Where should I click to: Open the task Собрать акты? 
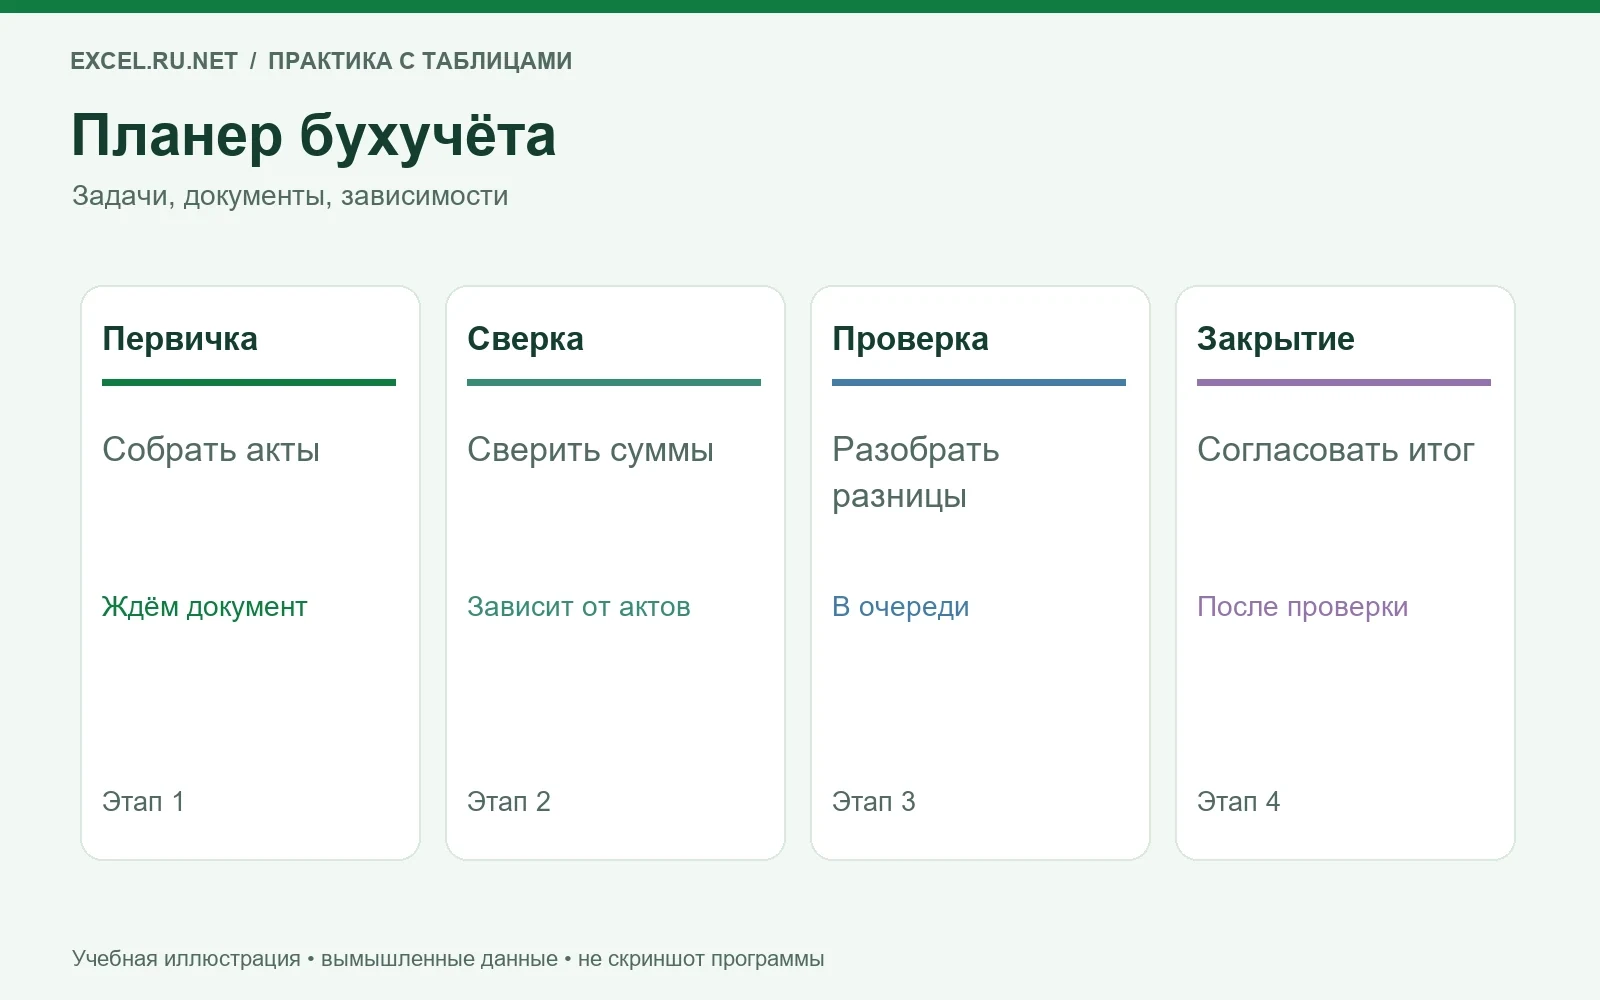(211, 450)
